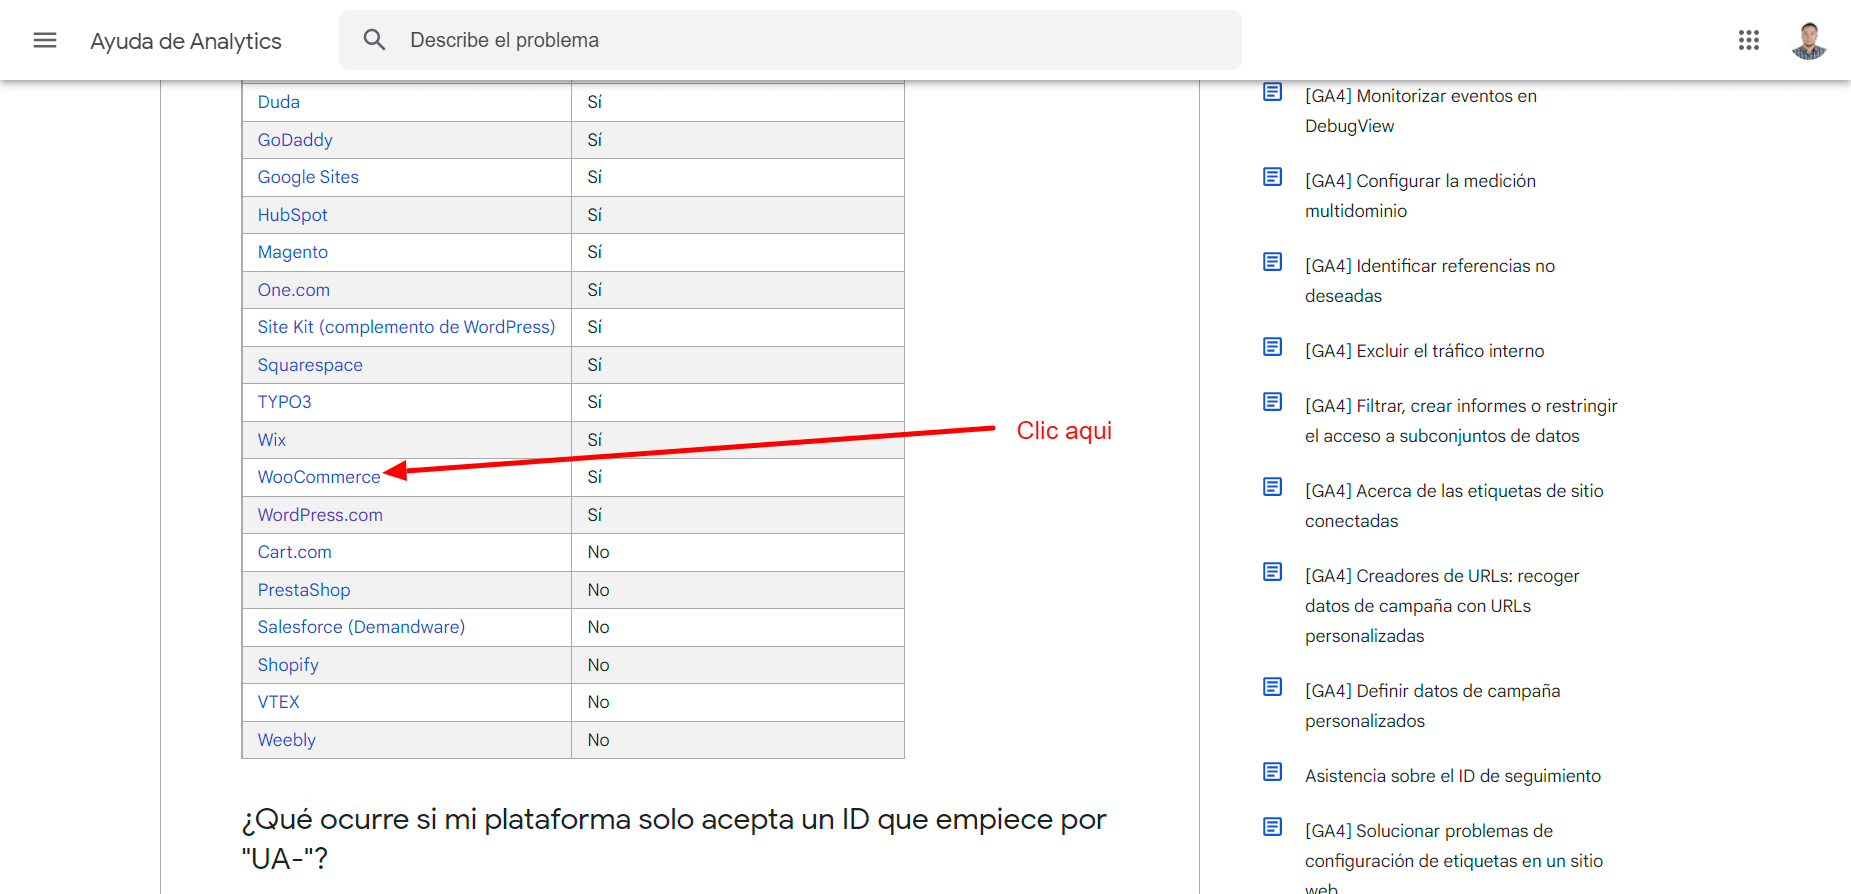Image resolution: width=1851 pixels, height=894 pixels.
Task: Click article icon beside Definir datos de campaña
Action: point(1272,687)
